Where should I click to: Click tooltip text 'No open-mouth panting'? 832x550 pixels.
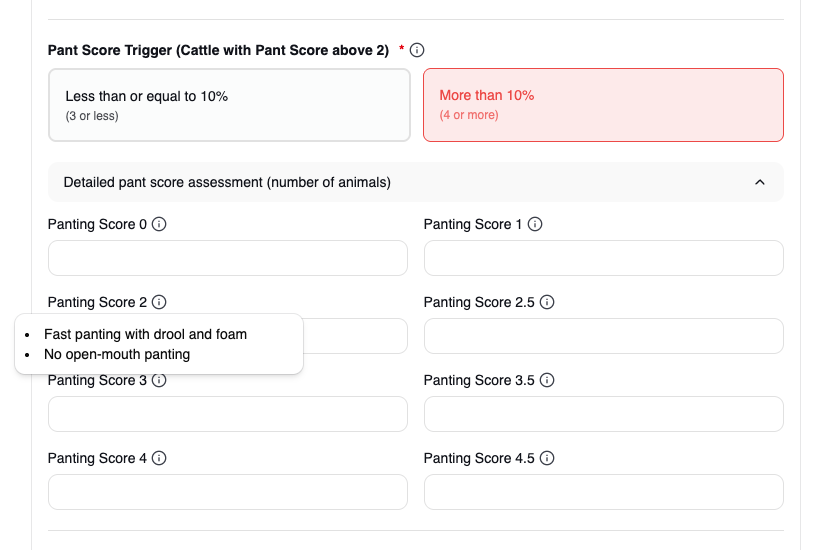coord(117,354)
